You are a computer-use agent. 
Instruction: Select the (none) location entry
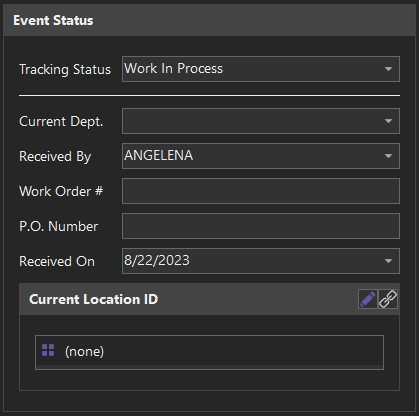(x=209, y=351)
